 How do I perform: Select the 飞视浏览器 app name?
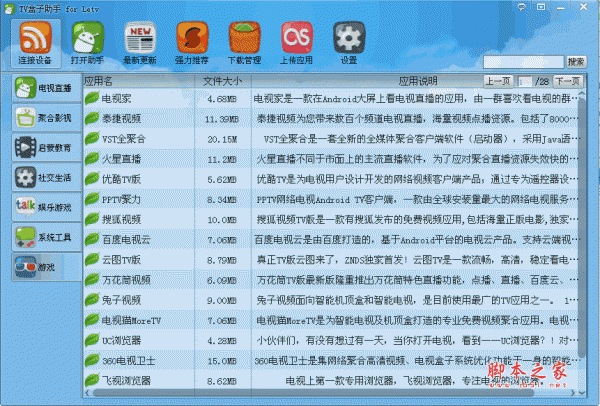click(x=126, y=382)
